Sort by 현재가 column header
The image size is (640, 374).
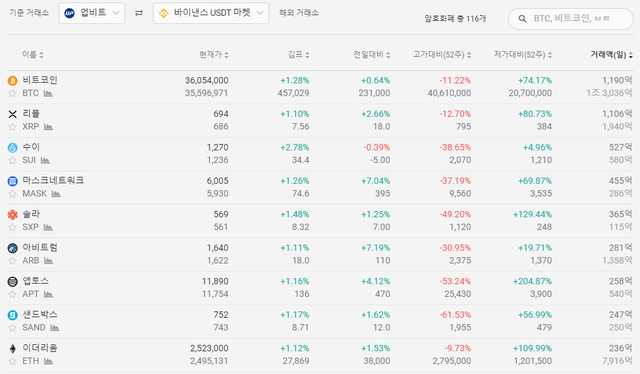coord(214,55)
